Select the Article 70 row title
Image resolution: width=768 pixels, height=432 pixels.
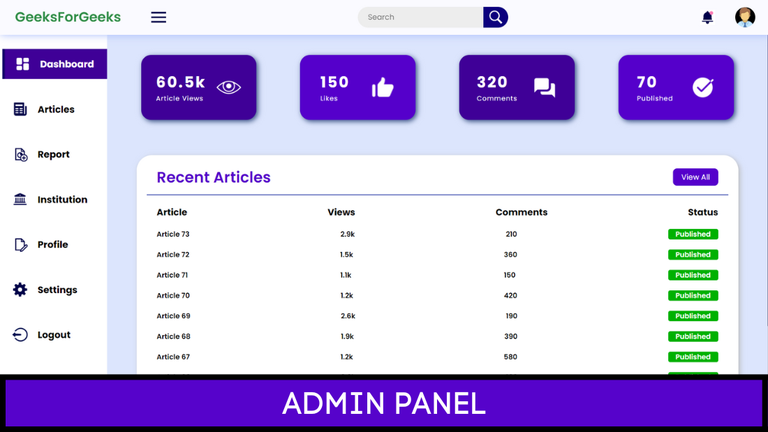click(x=173, y=296)
